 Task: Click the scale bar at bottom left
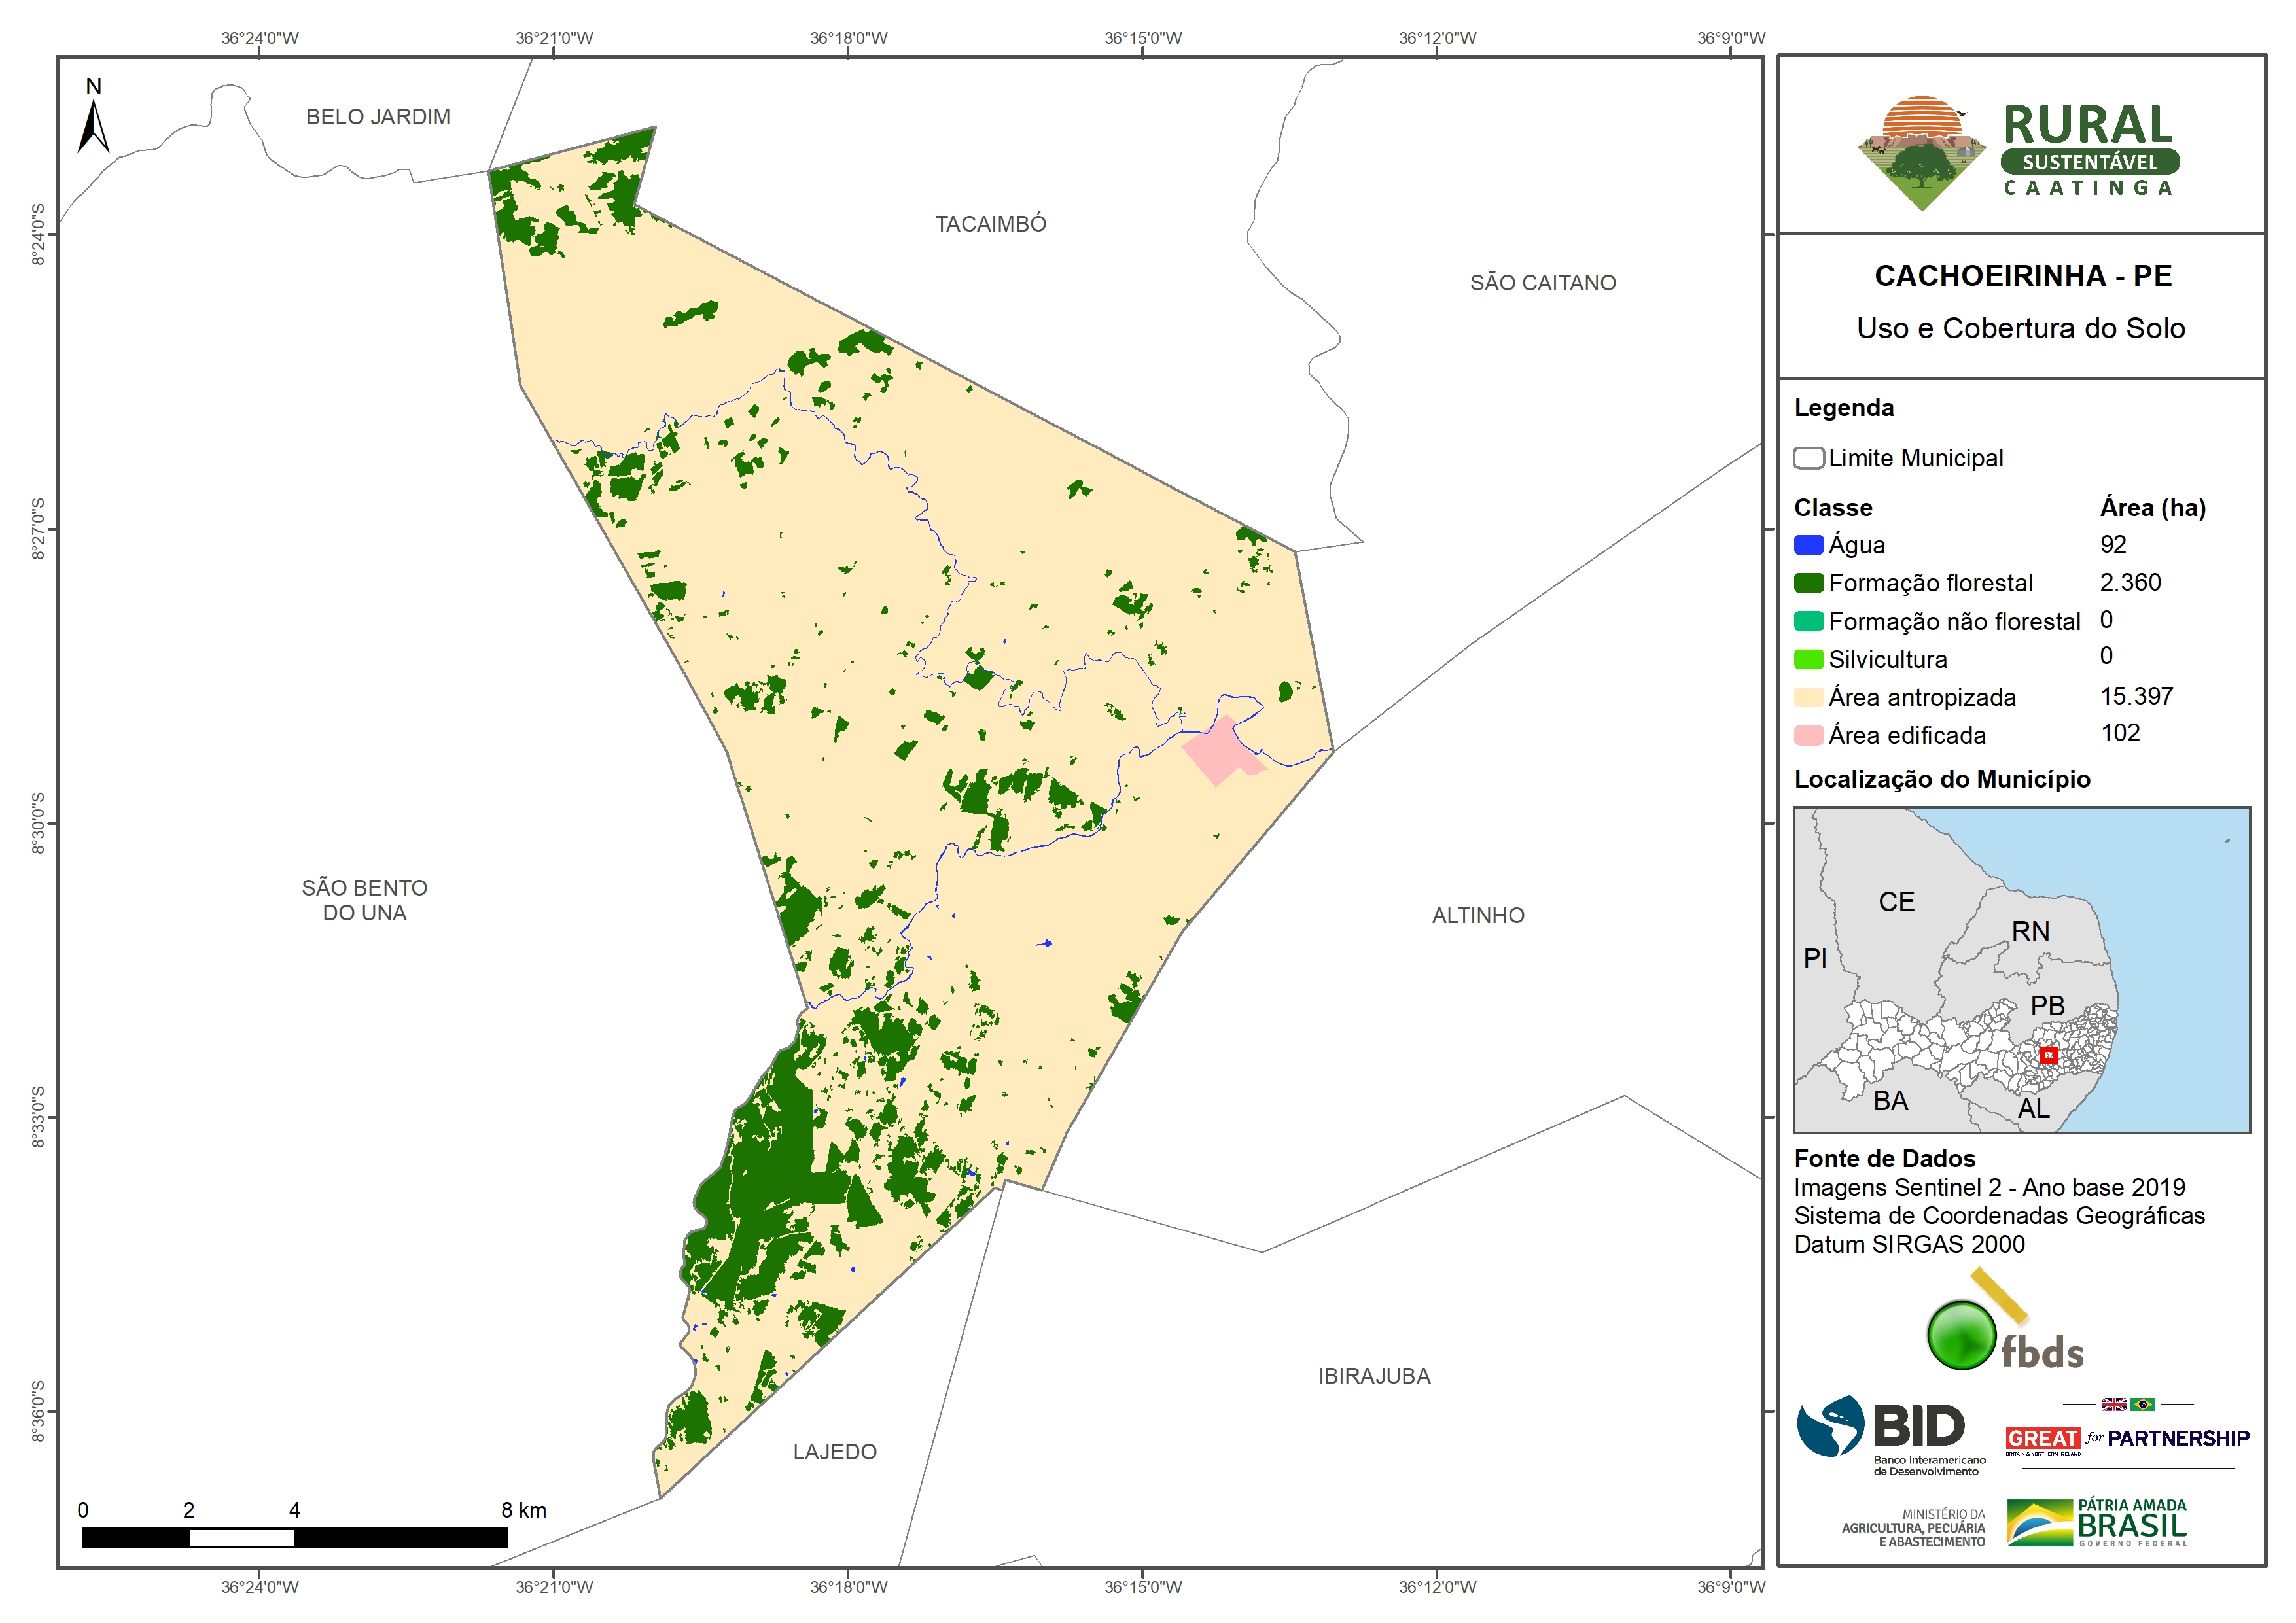click(294, 1537)
